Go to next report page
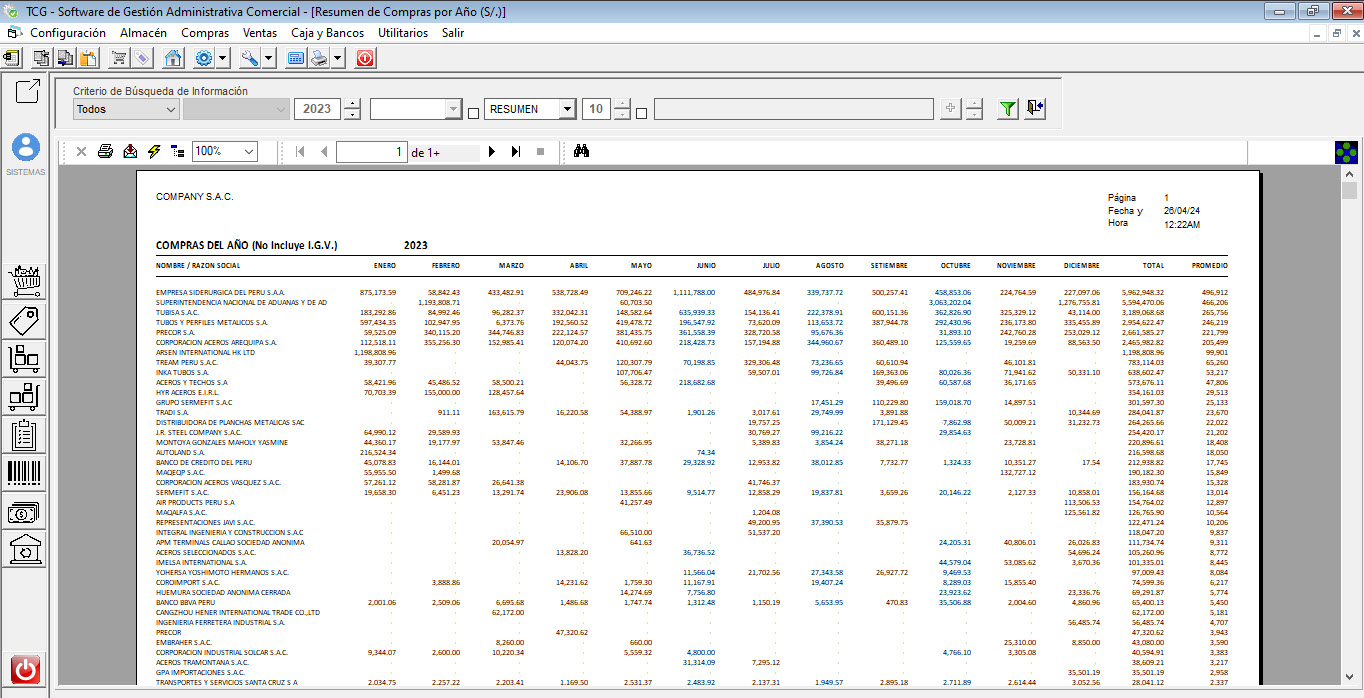1364x698 pixels. 491,152
